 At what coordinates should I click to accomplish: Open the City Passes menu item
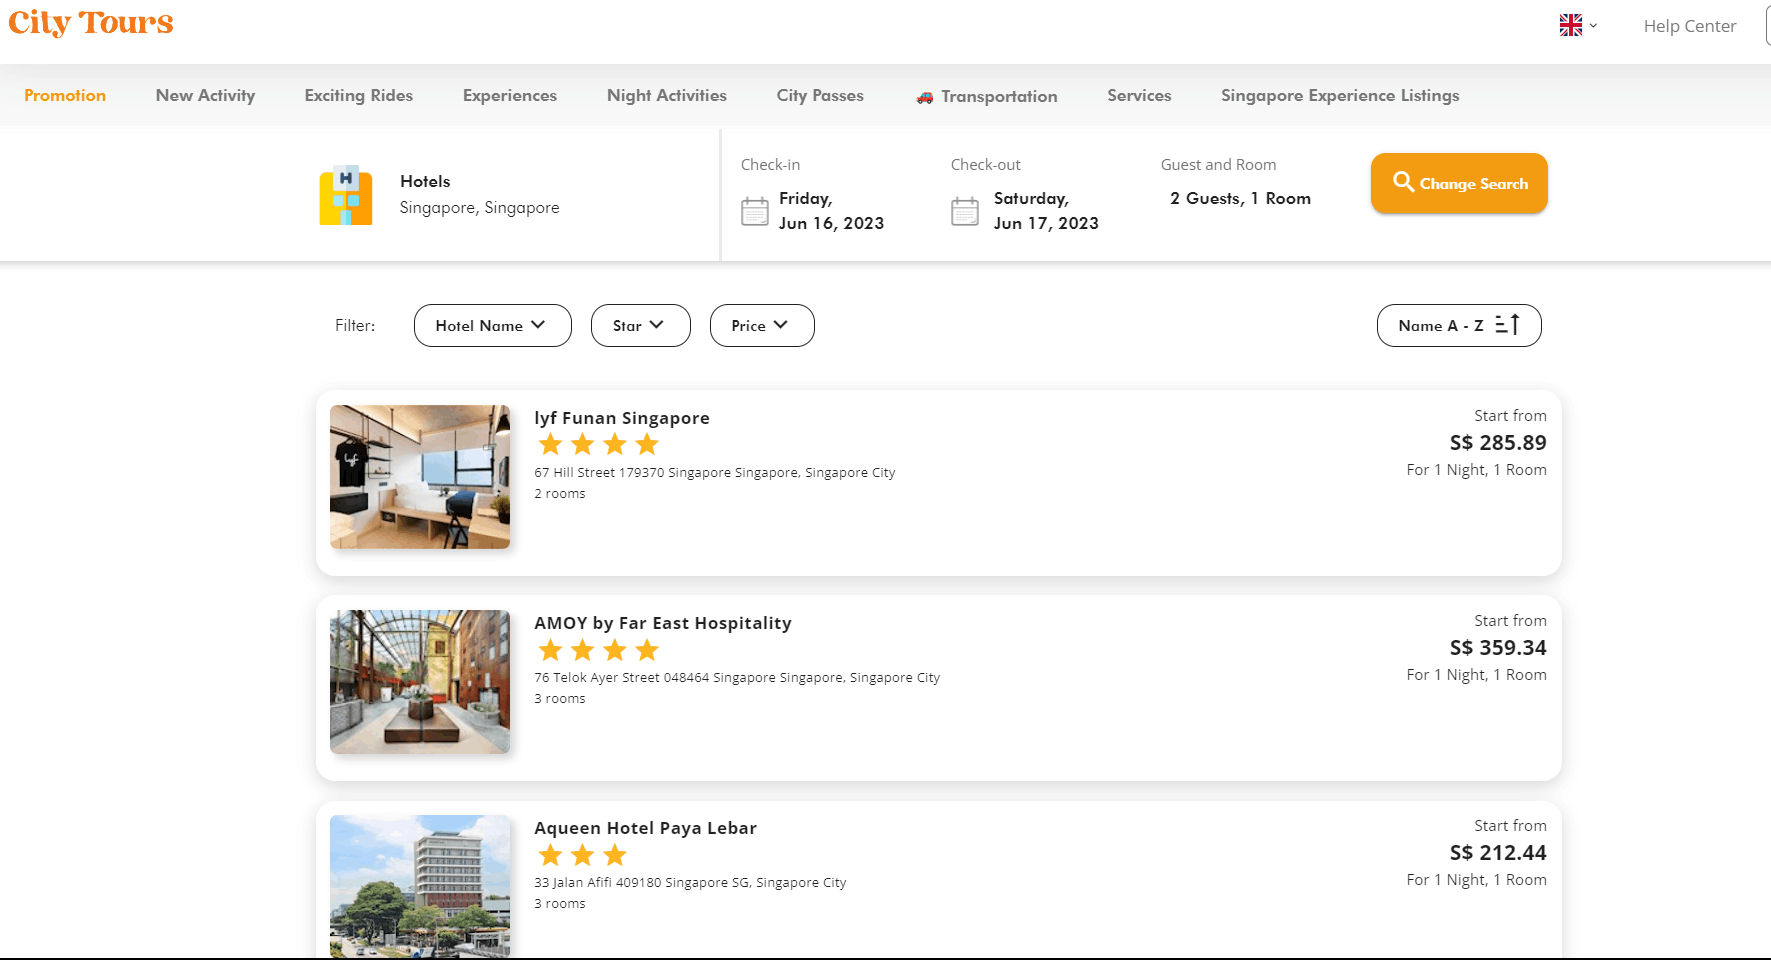(x=820, y=95)
